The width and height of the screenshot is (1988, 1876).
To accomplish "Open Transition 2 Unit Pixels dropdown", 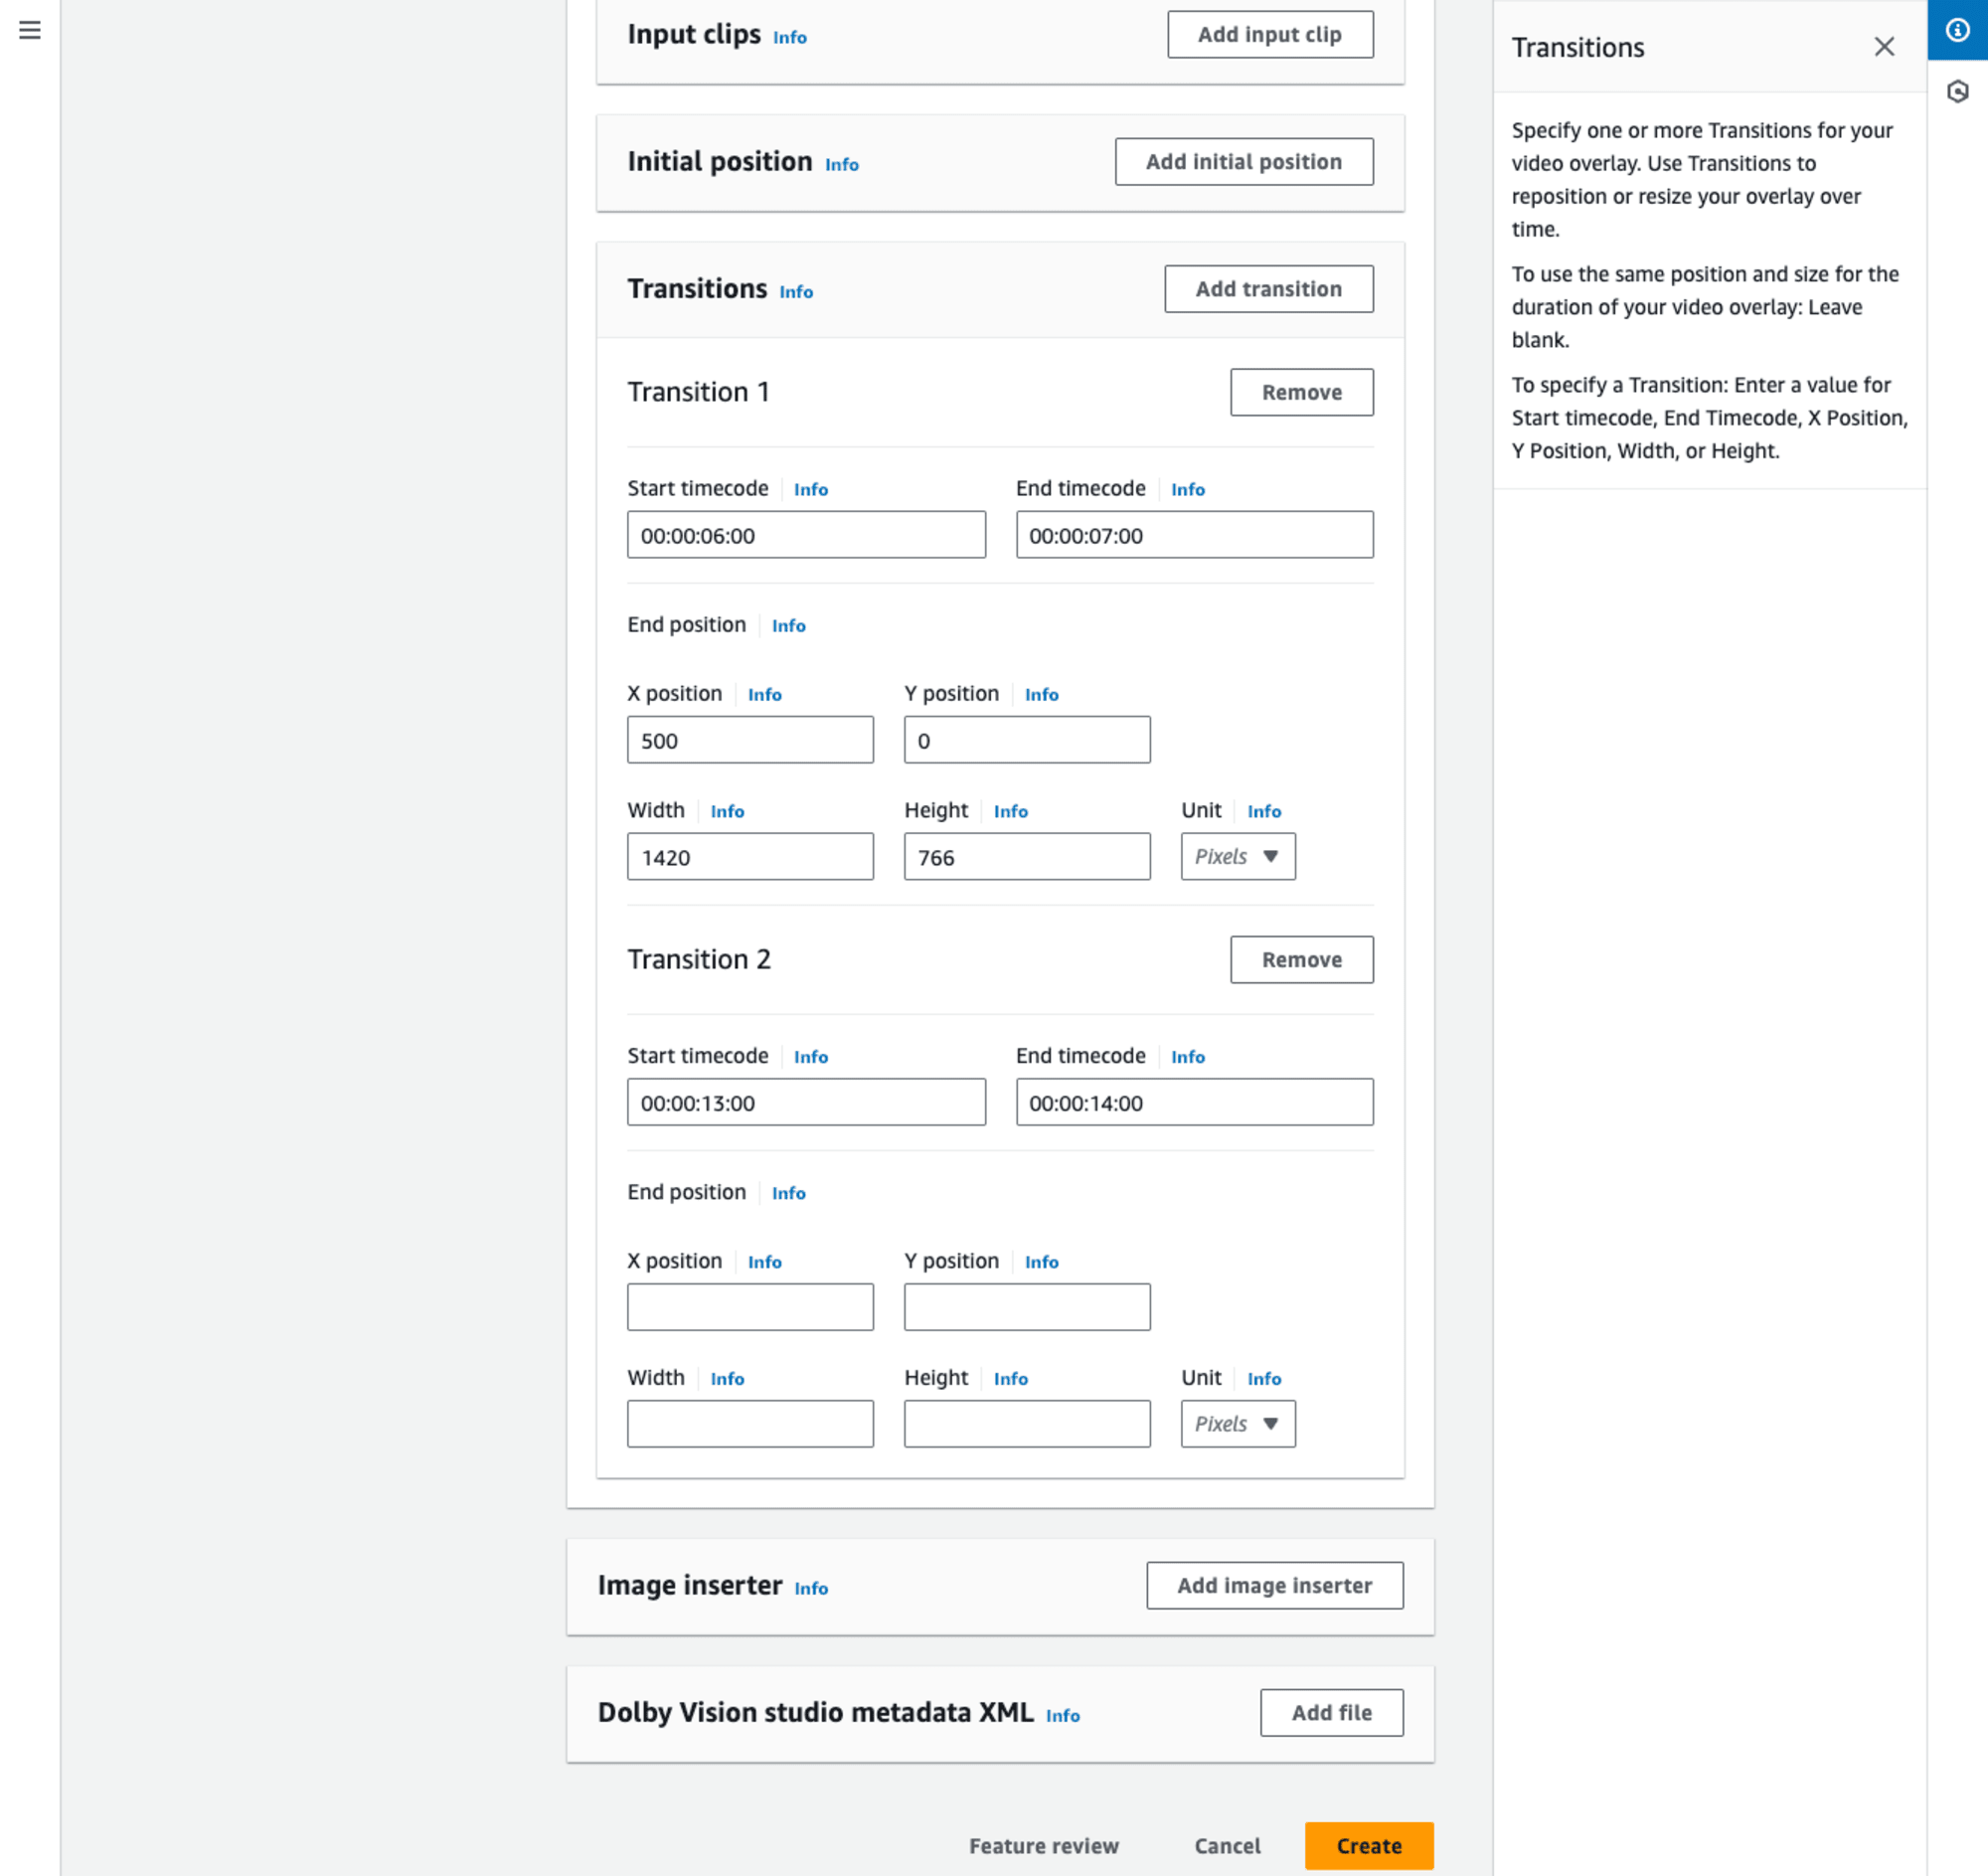I will (x=1238, y=1424).
